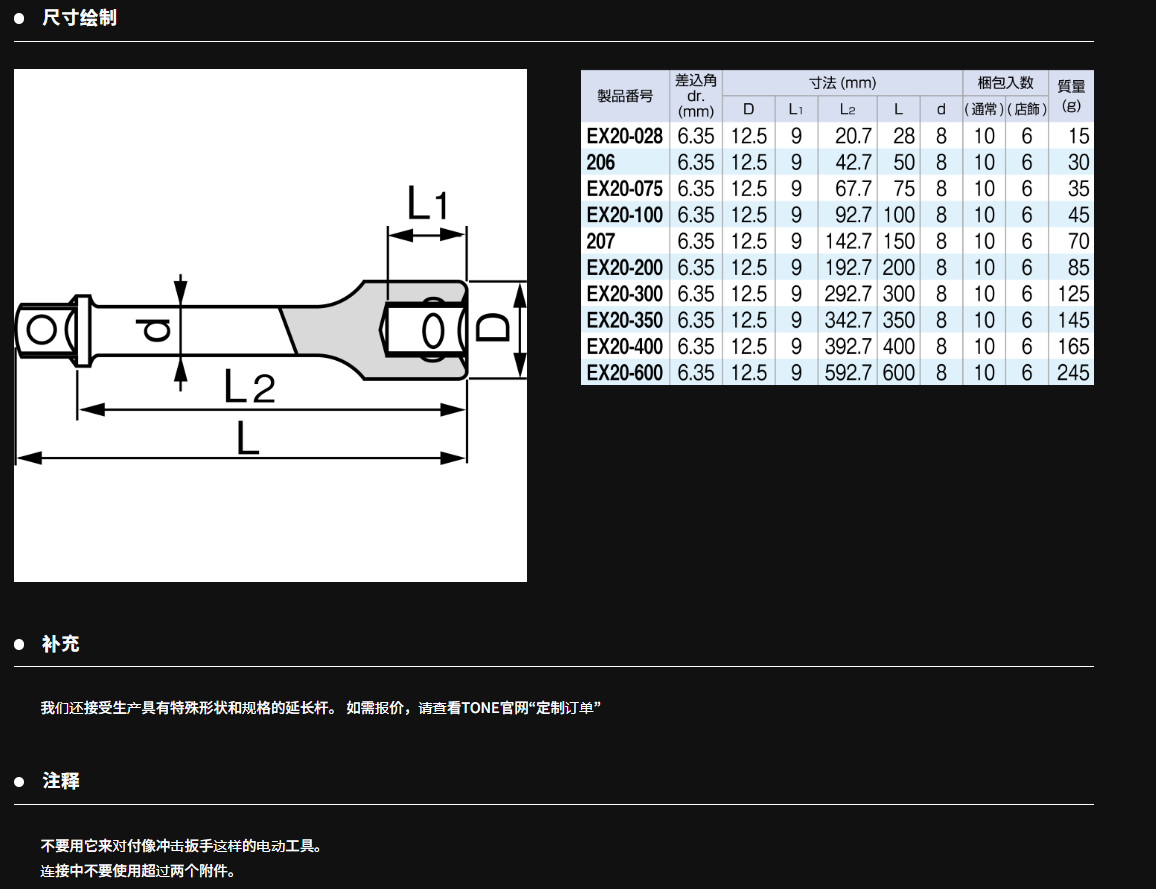The width and height of the screenshot is (1156, 889).
Task: Select product number 206 in table
Action: (601, 162)
